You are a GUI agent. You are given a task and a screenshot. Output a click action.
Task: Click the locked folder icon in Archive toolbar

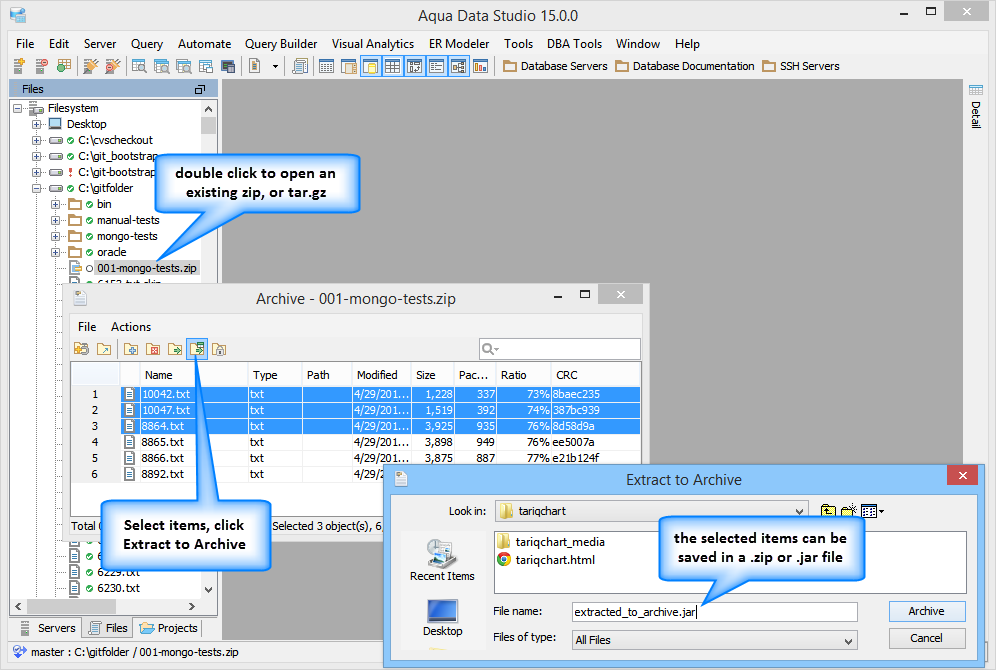pyautogui.click(x=219, y=349)
